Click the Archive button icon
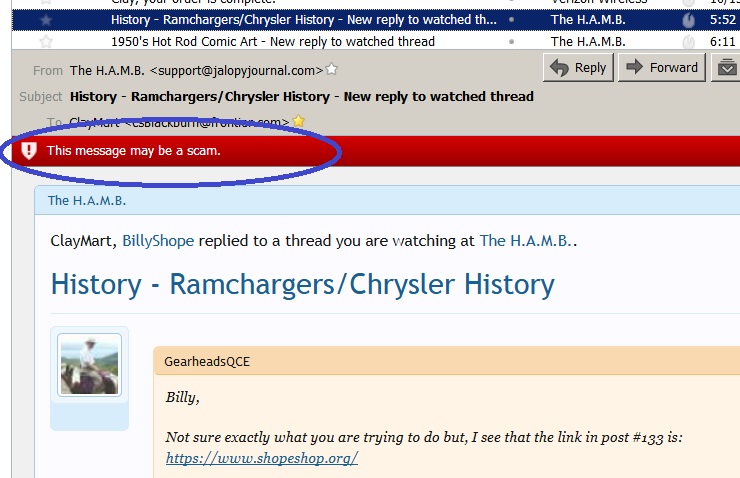This screenshot has height=478, width=740. coord(726,67)
